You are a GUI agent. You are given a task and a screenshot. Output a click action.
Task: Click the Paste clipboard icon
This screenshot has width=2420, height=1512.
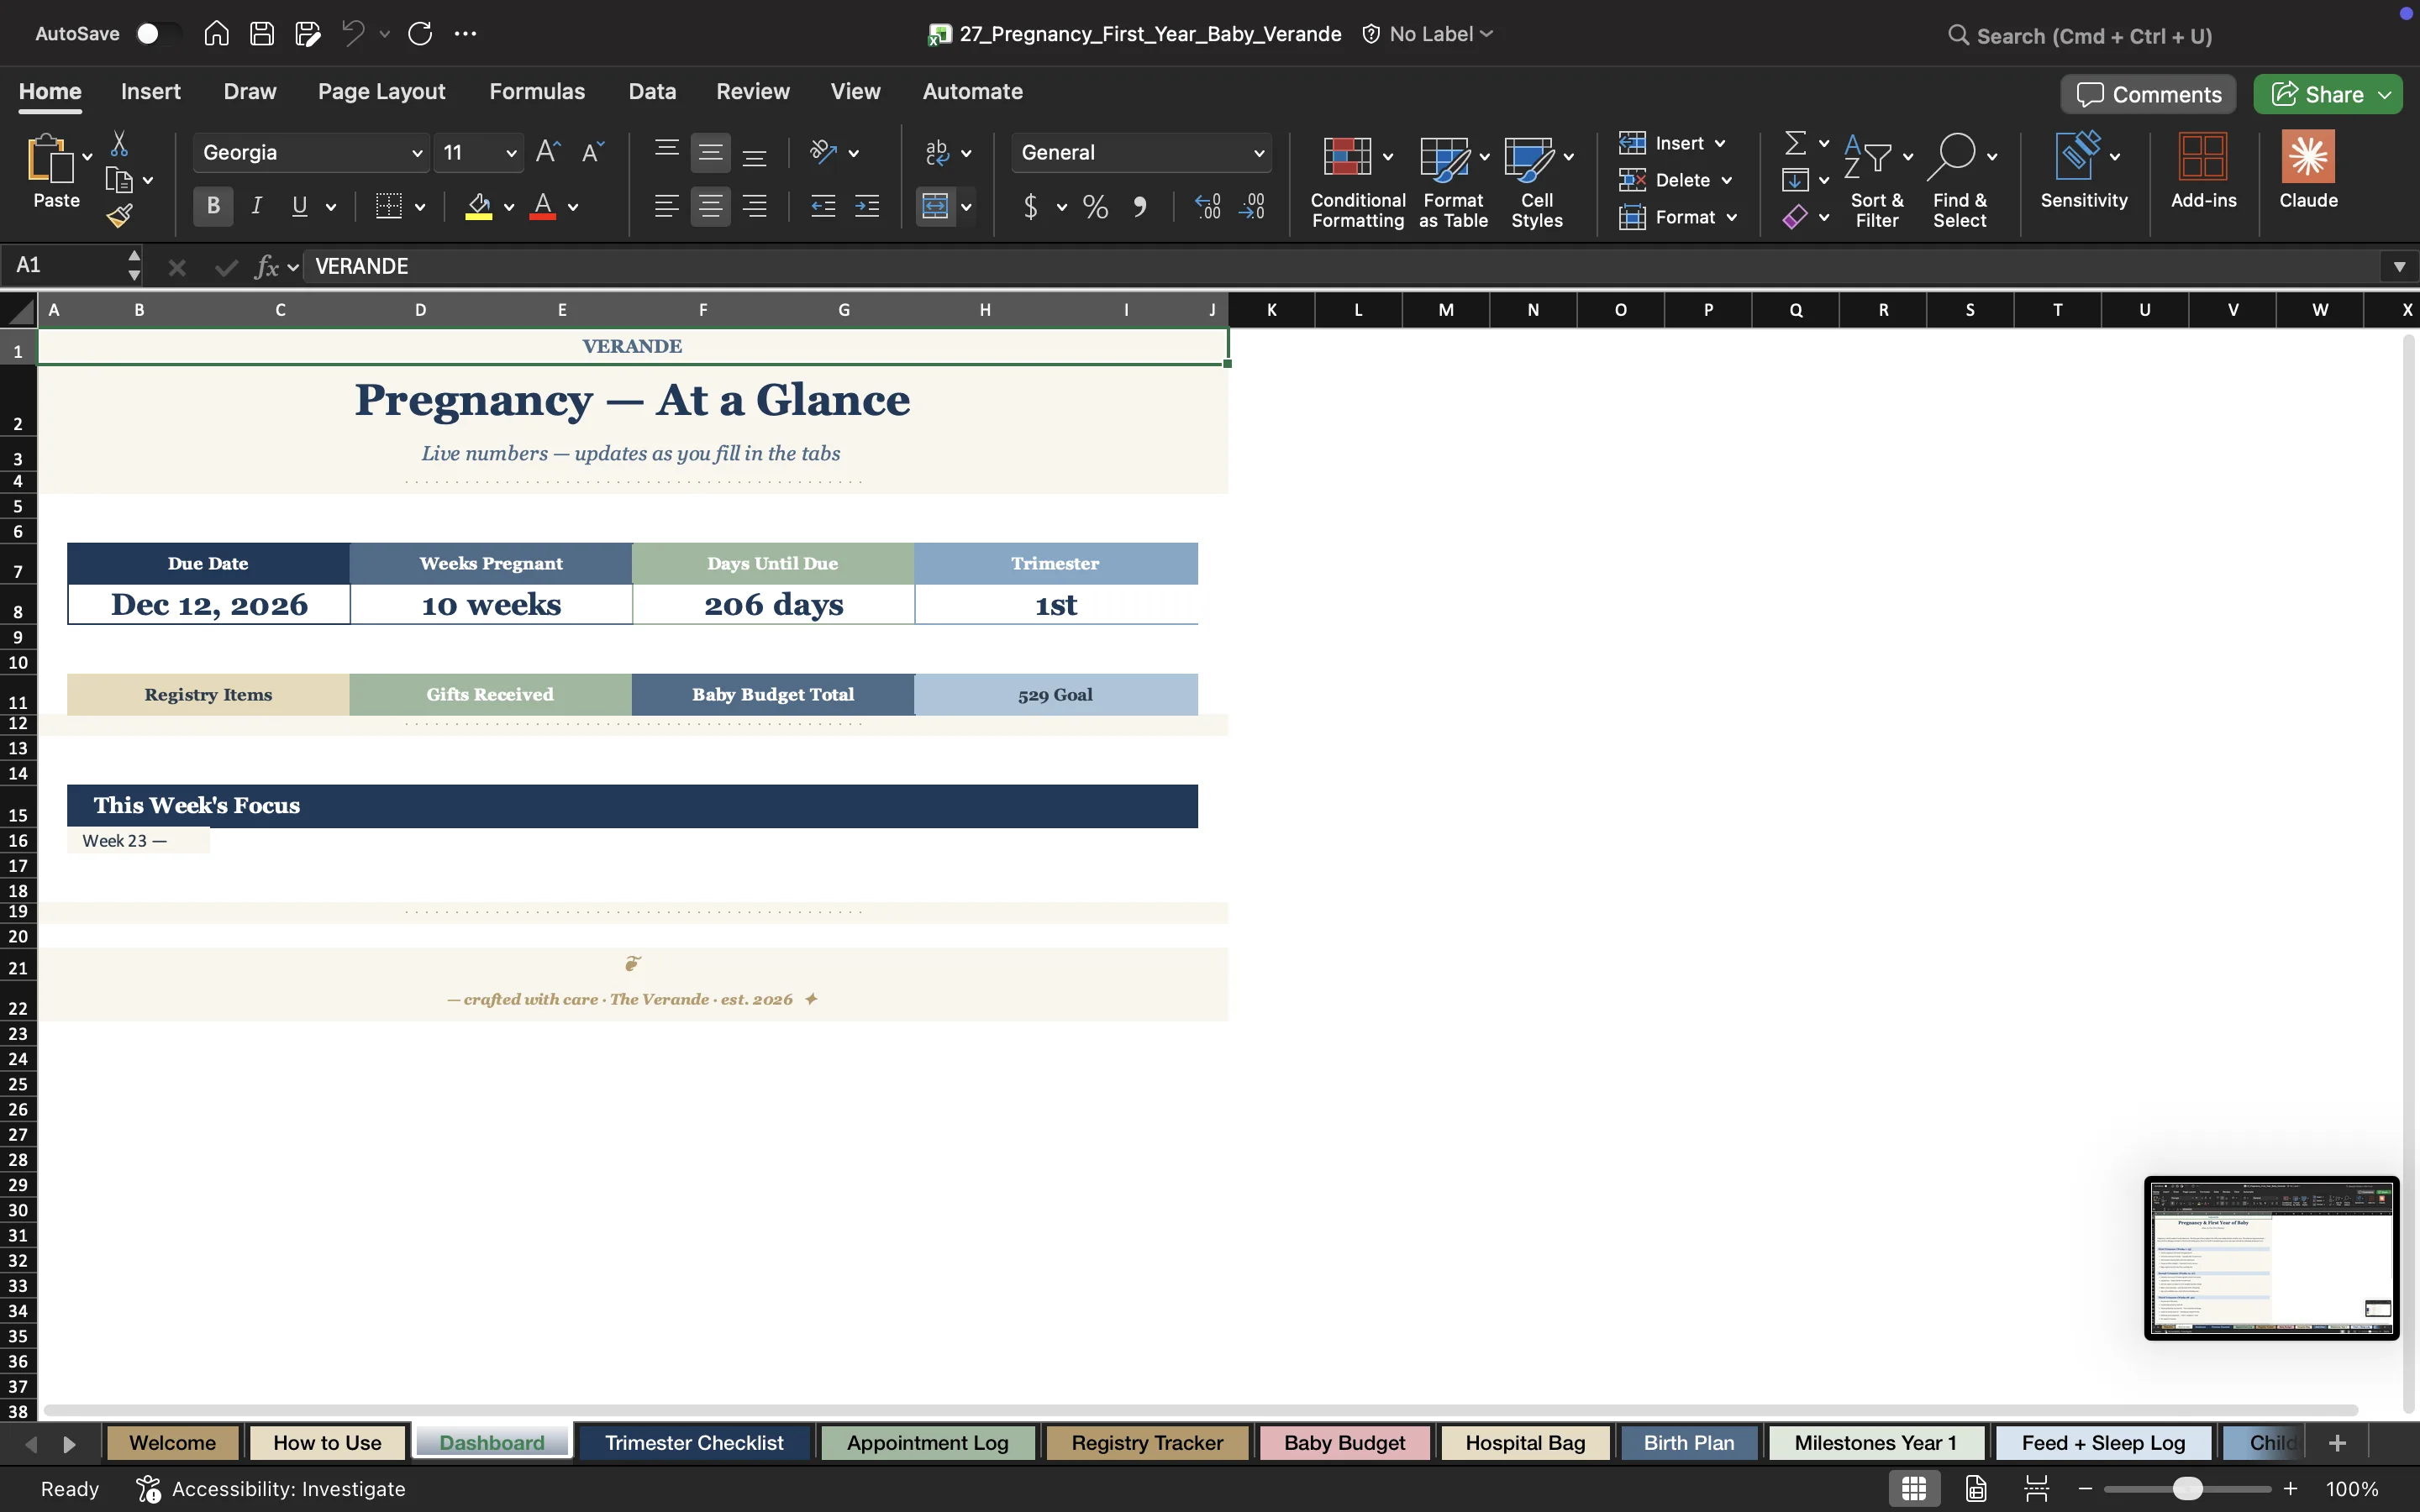click(x=50, y=158)
